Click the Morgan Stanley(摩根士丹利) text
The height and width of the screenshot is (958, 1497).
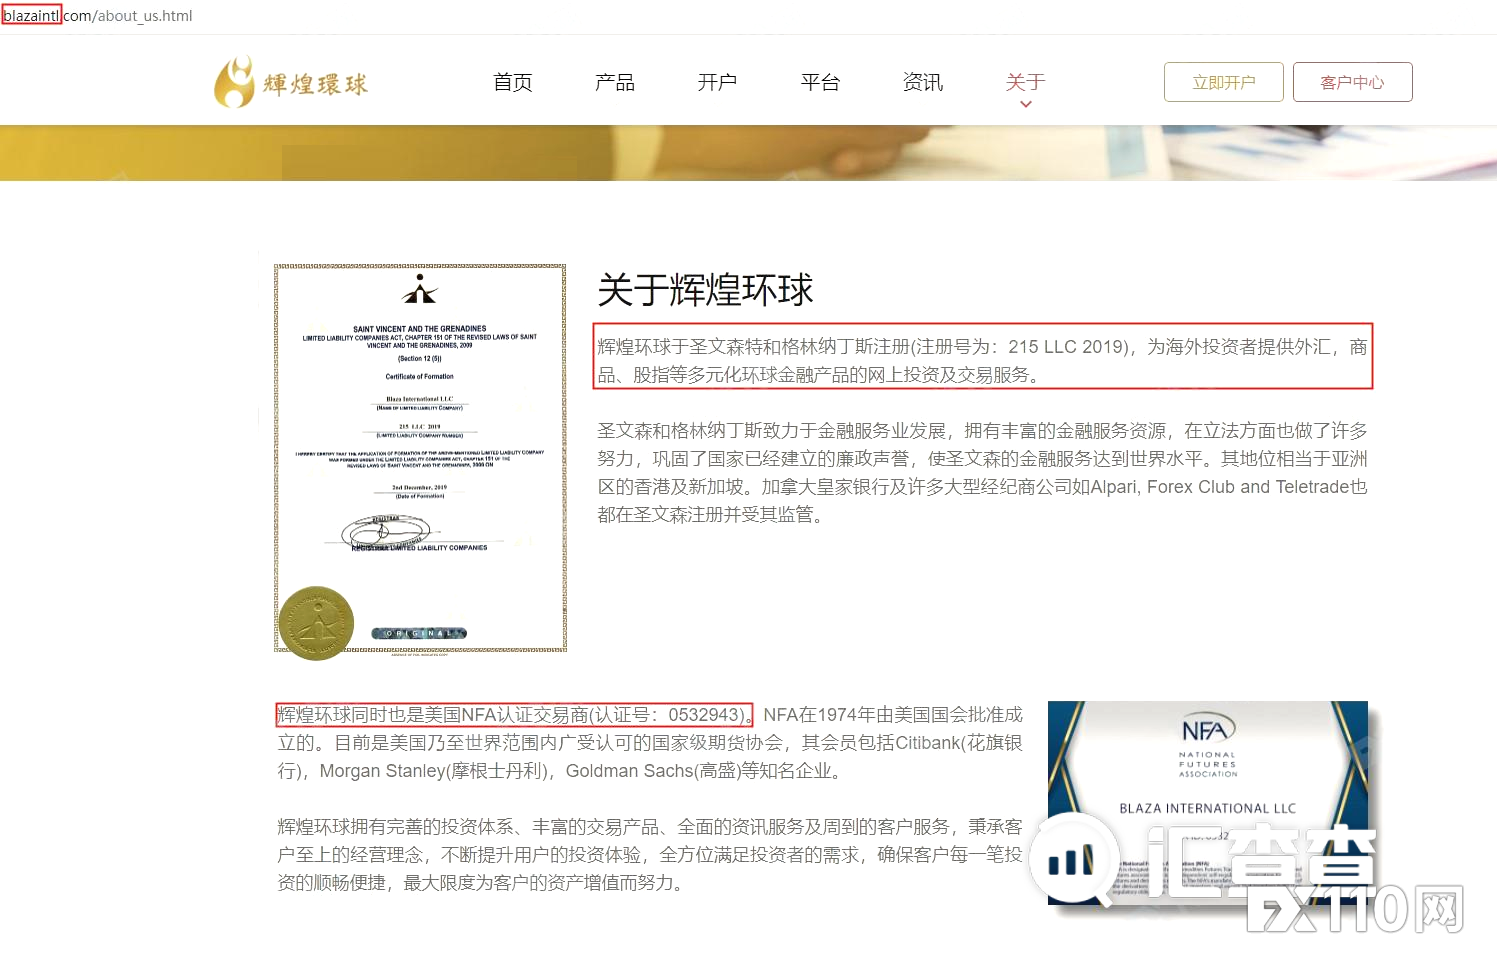436,771
